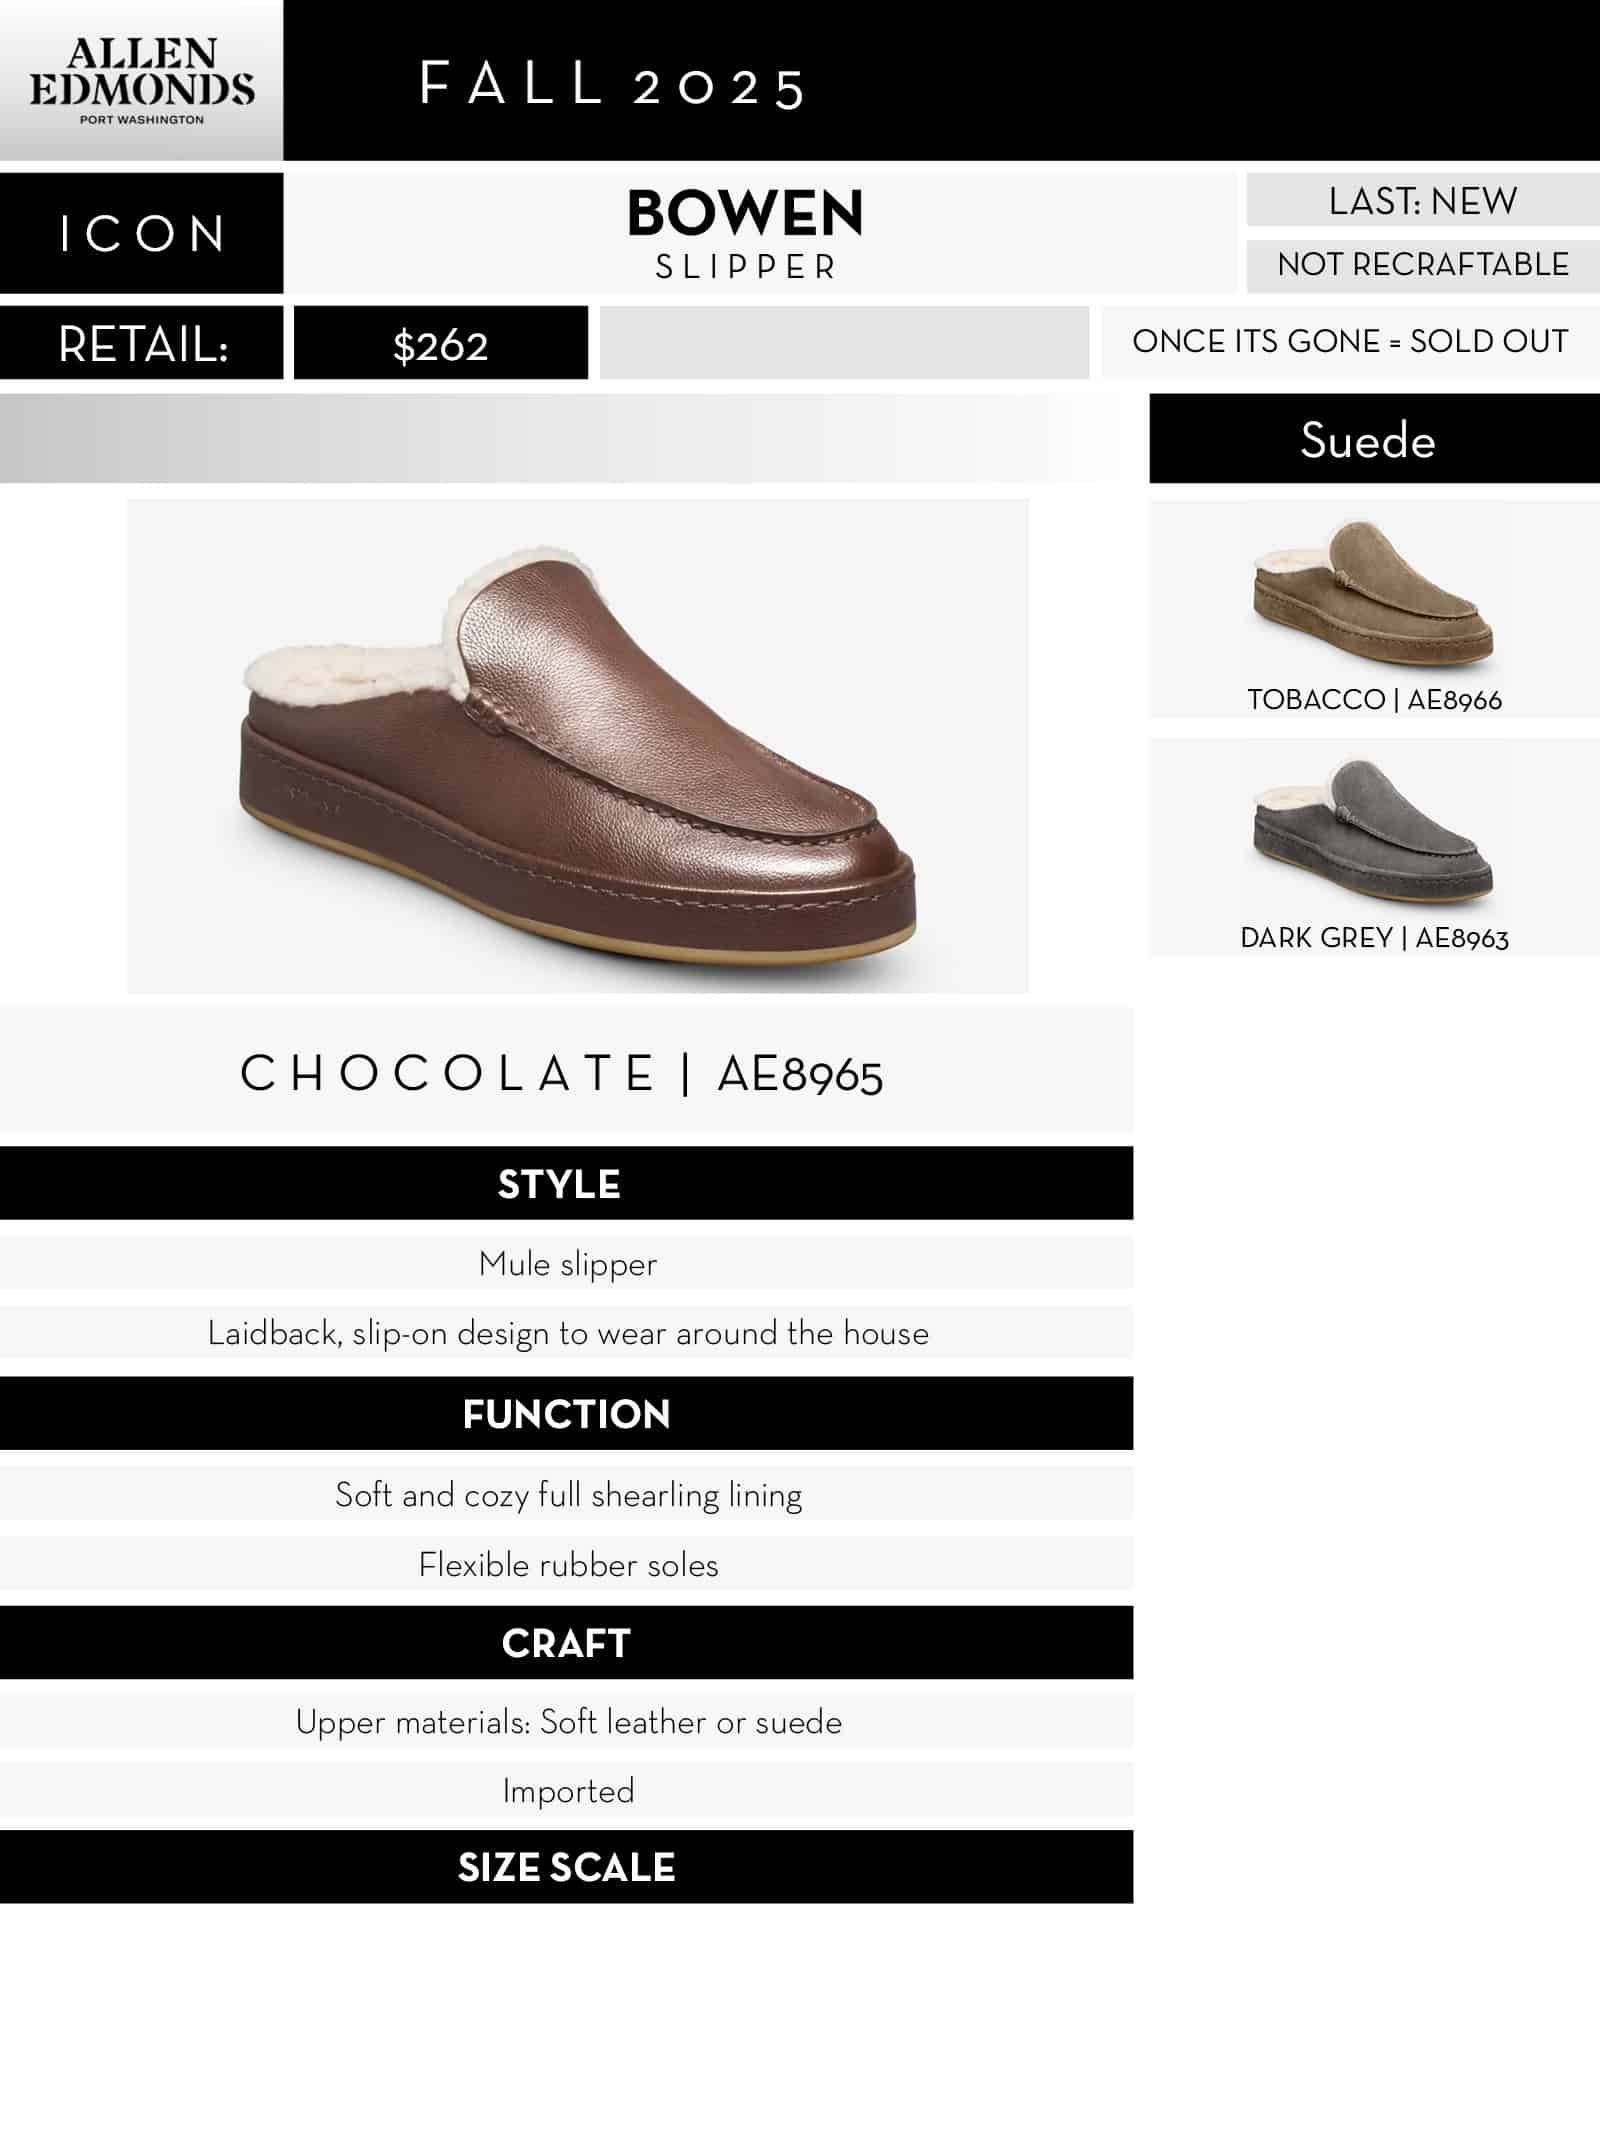Screen dimensions: 1600x2133
Task: Select the Dark Grey suede slipper thumbnail
Action: click(1373, 831)
